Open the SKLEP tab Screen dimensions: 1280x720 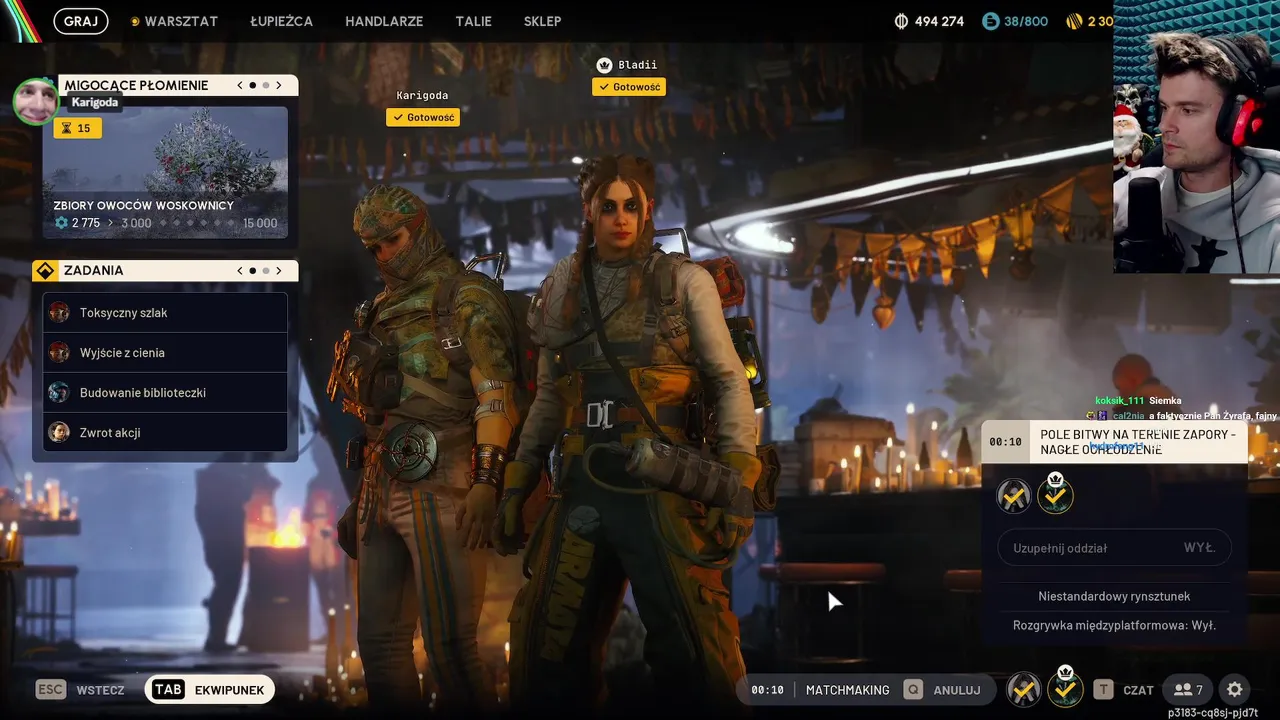click(542, 21)
